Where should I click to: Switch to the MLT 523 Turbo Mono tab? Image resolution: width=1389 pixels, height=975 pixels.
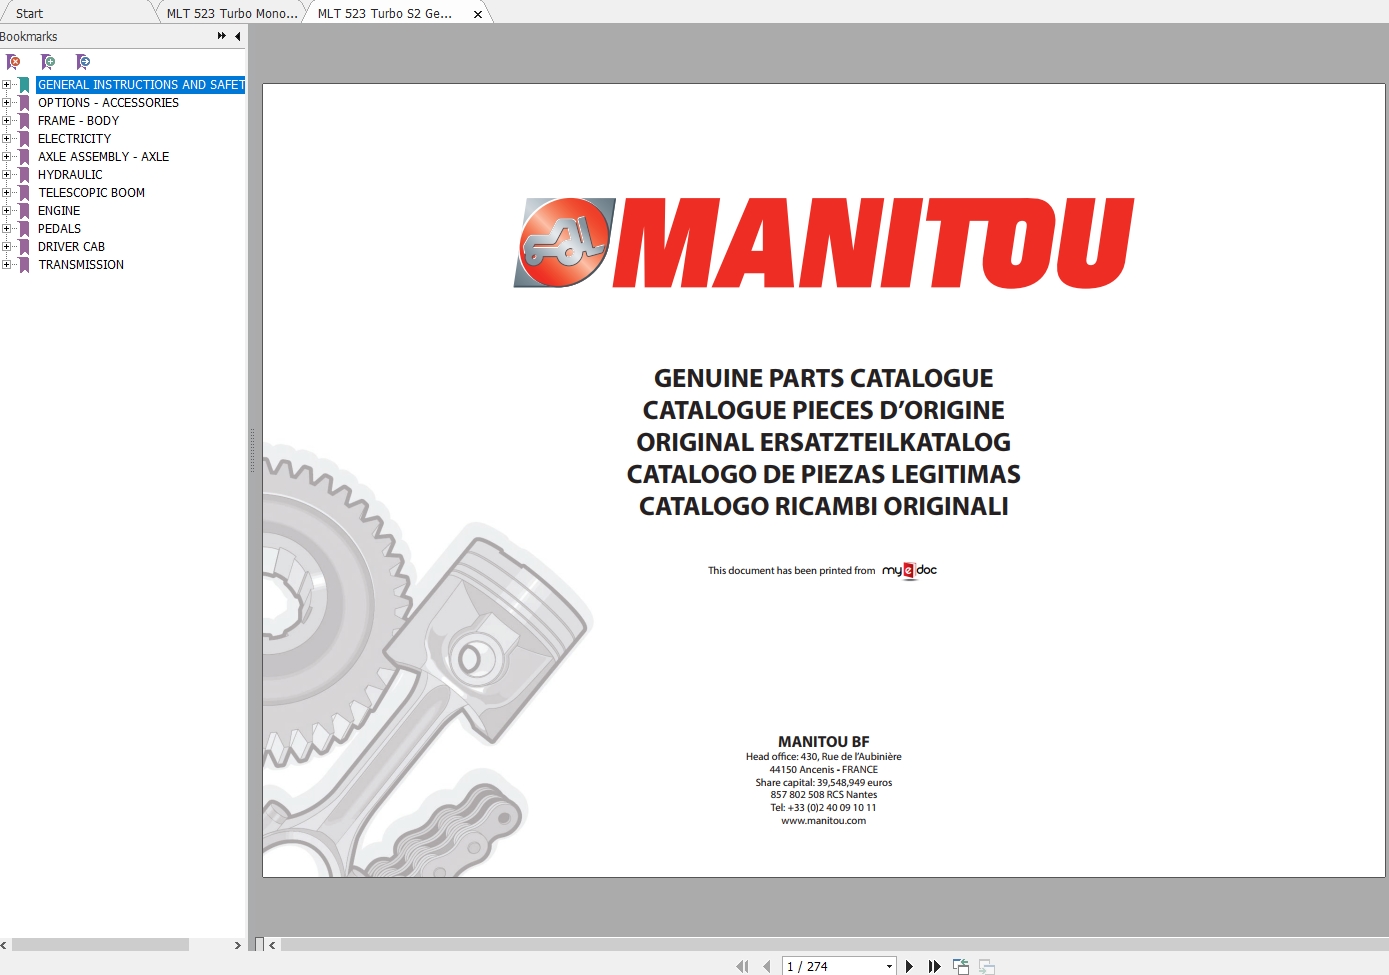(x=232, y=13)
